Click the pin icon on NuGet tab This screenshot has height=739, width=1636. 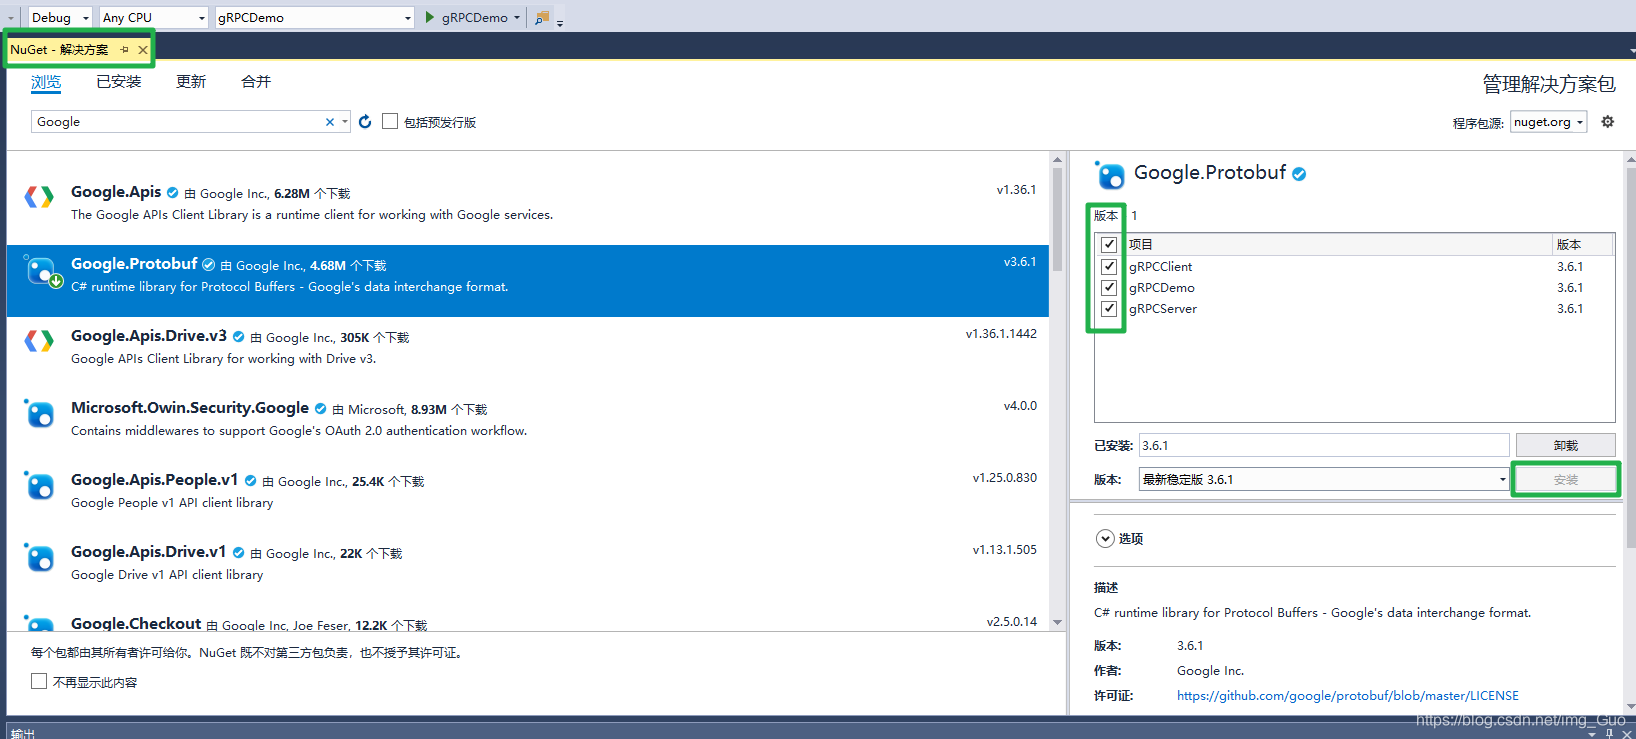tap(124, 49)
